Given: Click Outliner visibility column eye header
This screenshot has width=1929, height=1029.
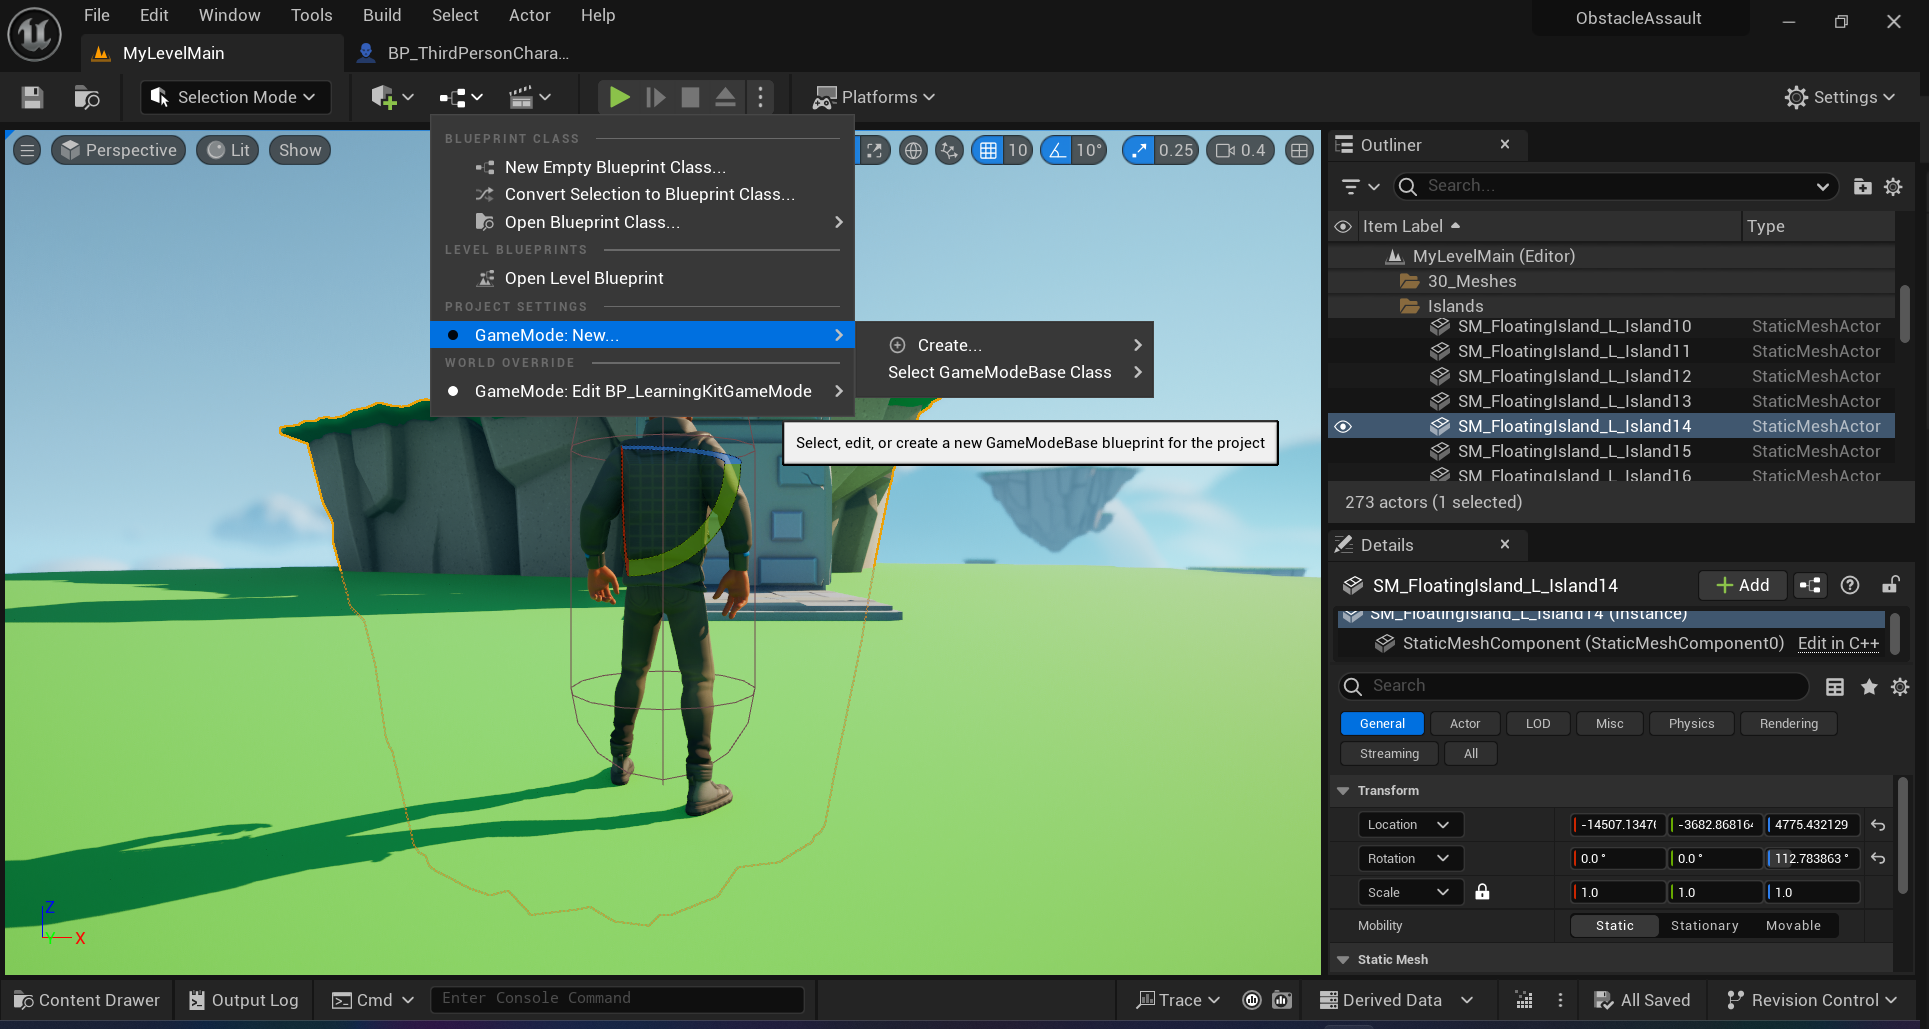Looking at the screenshot, I should pos(1343,226).
